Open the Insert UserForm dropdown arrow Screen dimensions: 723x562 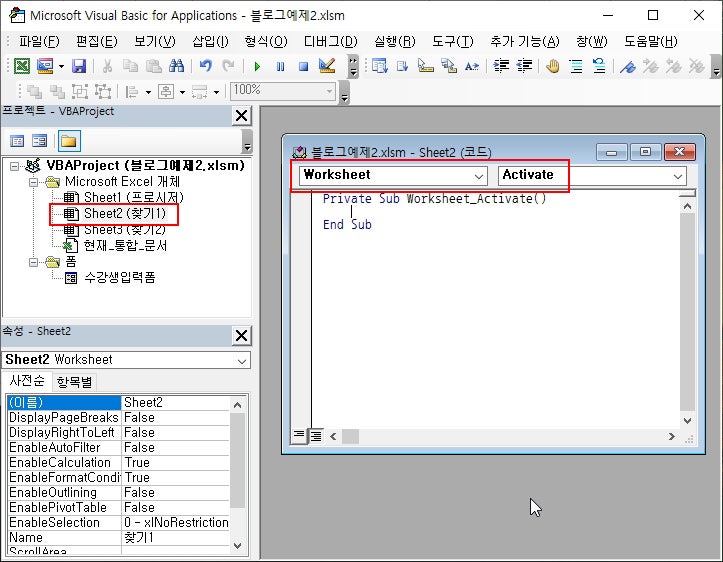coord(61,66)
